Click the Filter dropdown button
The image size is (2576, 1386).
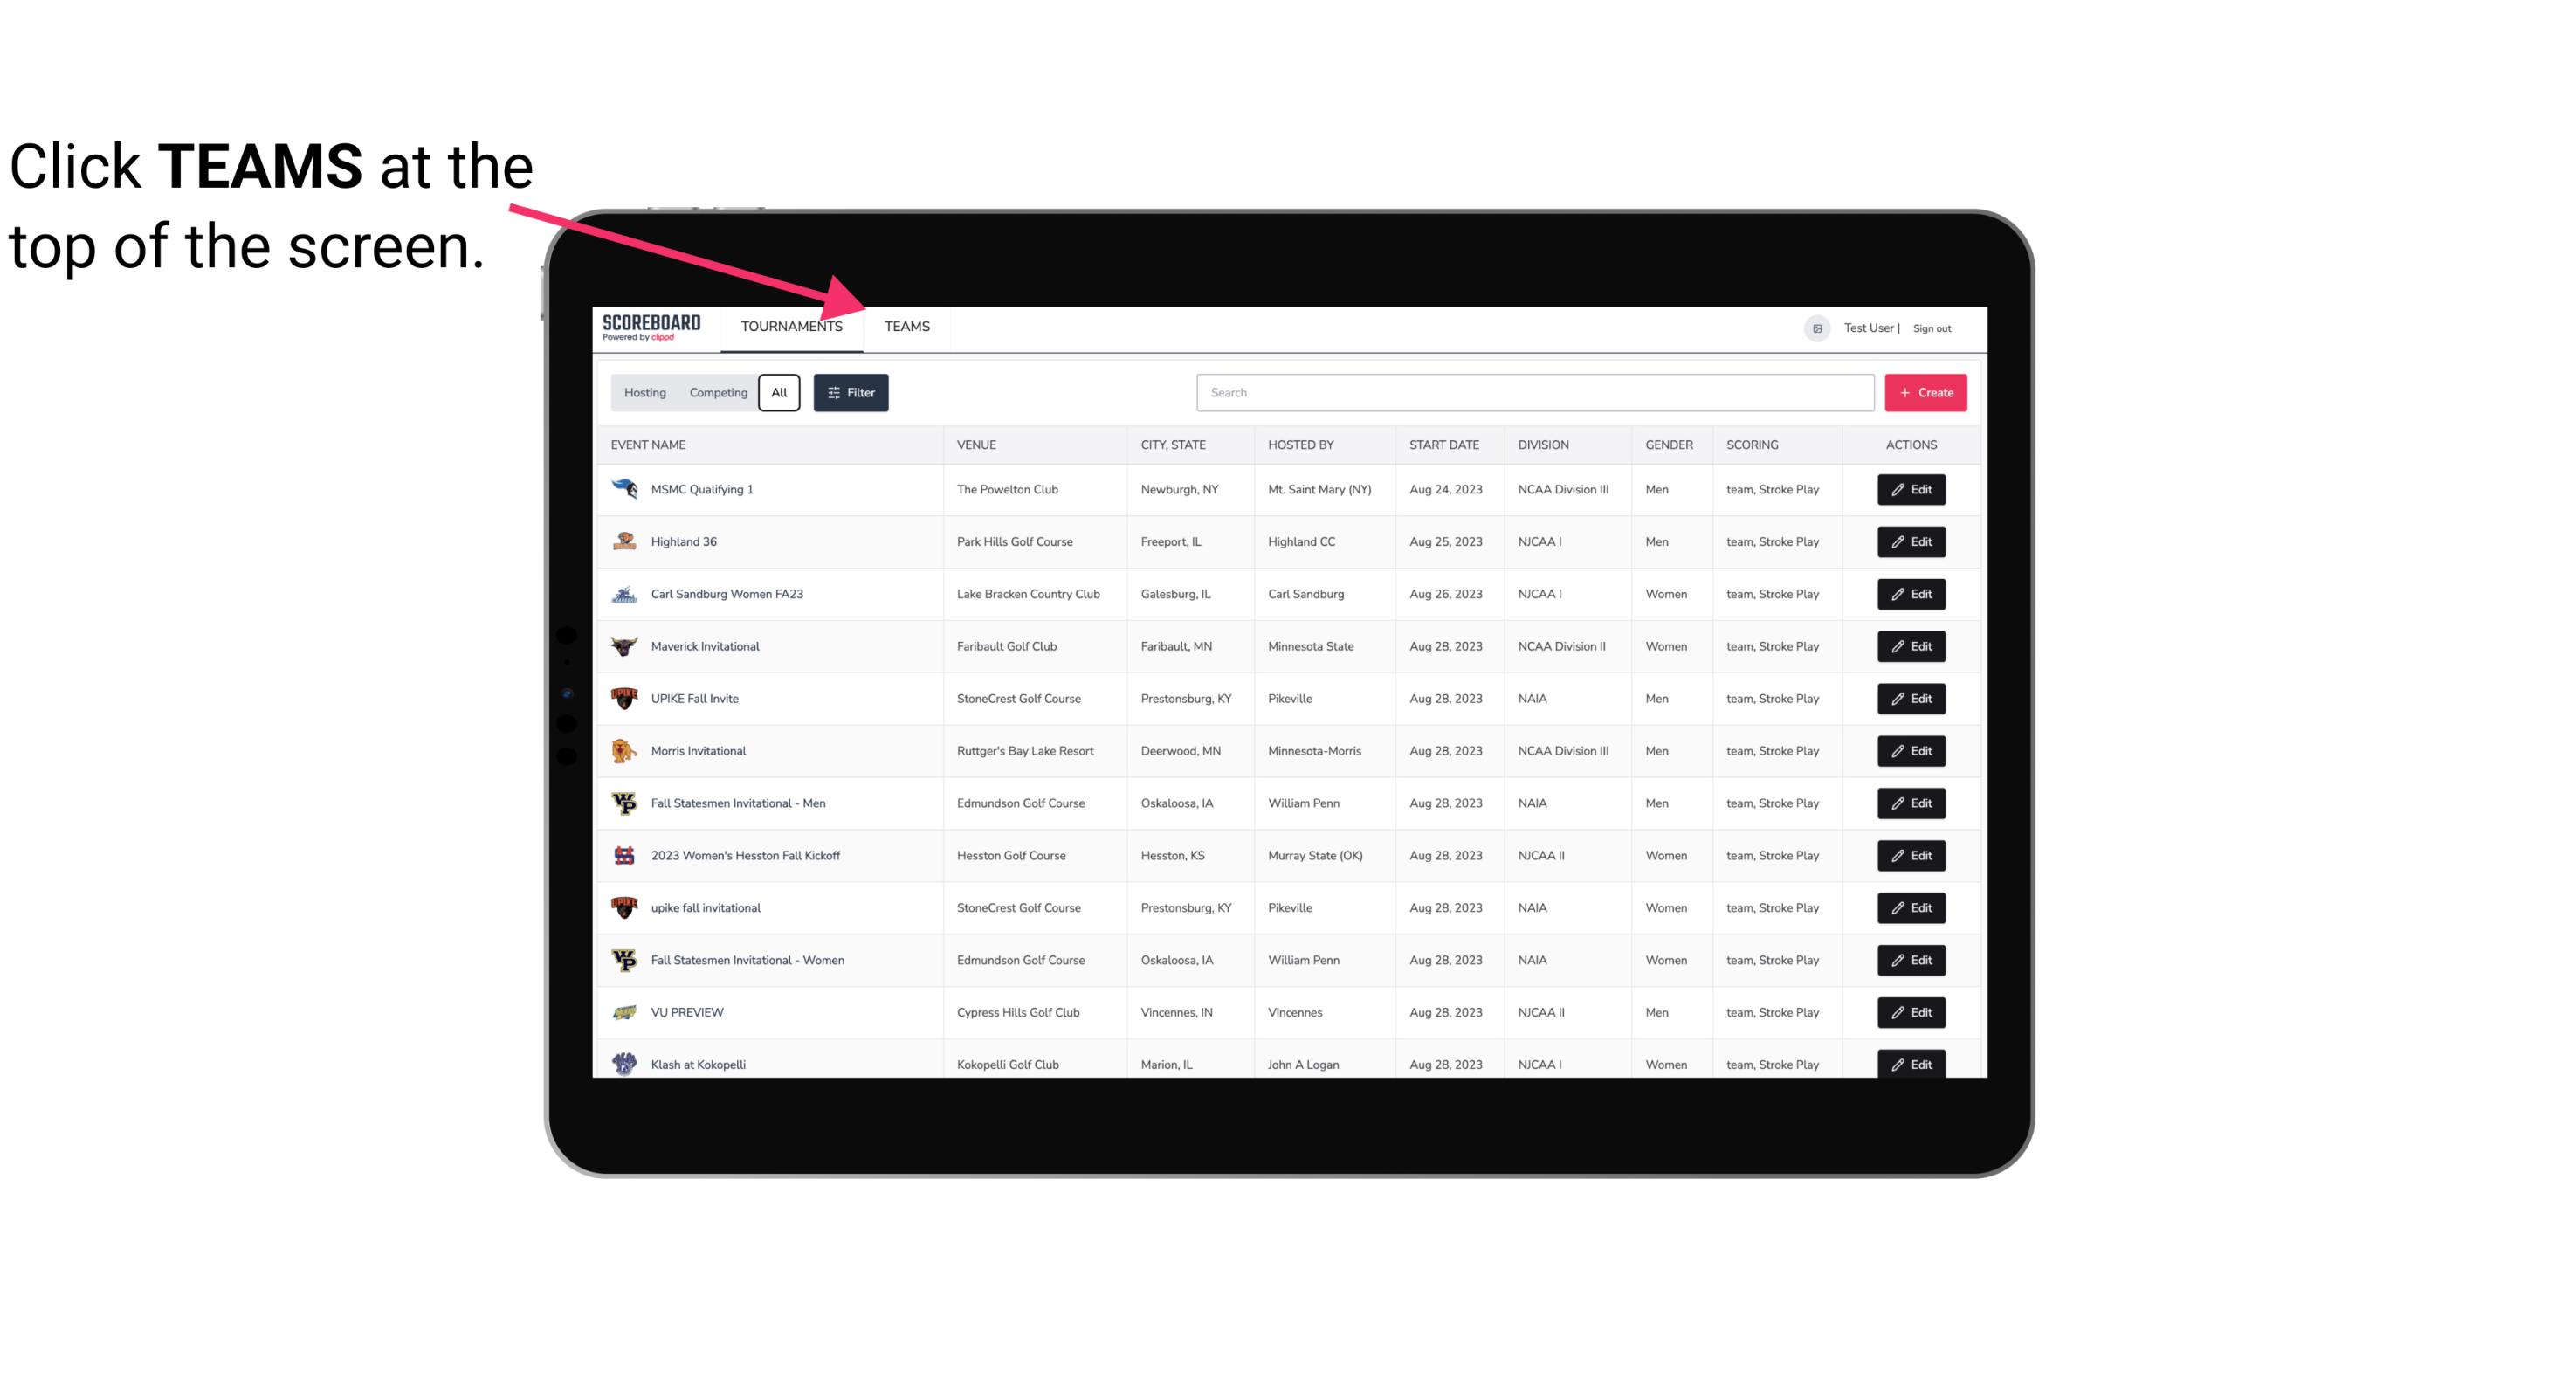850,393
